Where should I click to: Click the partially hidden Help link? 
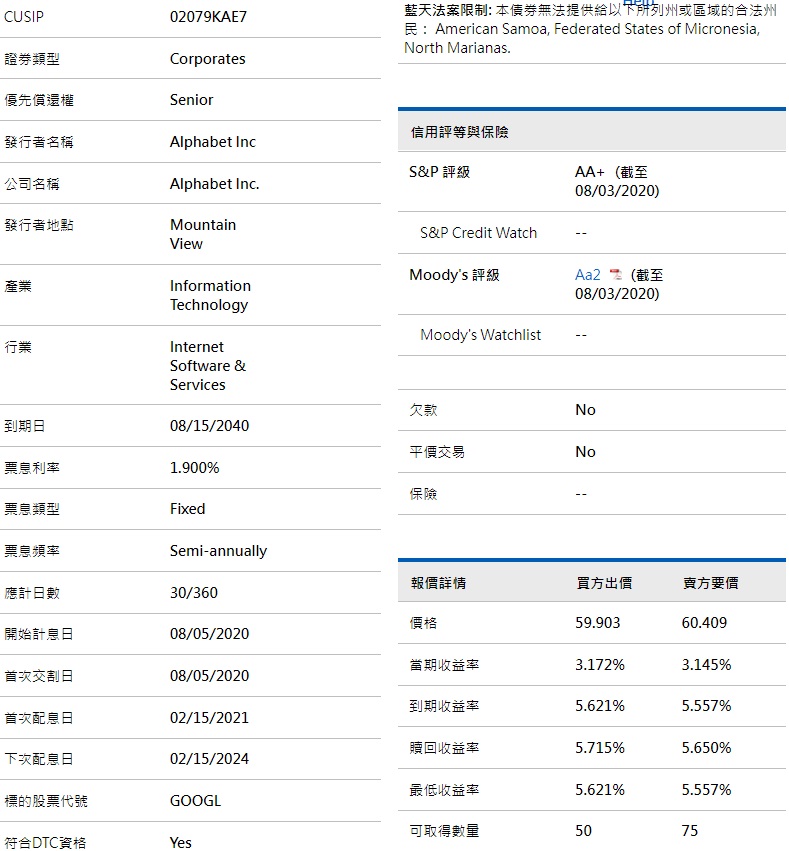pos(636,4)
